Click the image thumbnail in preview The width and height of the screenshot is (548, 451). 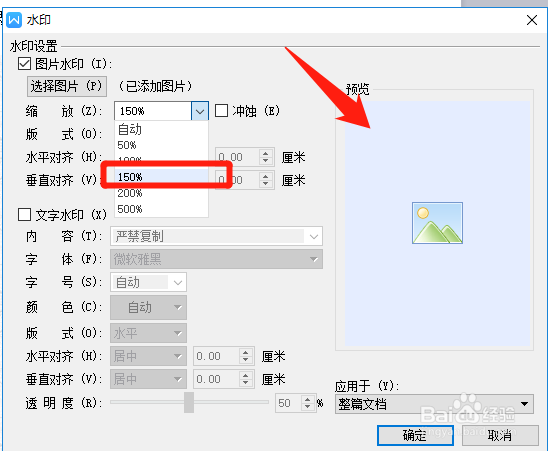pyautogui.click(x=437, y=223)
